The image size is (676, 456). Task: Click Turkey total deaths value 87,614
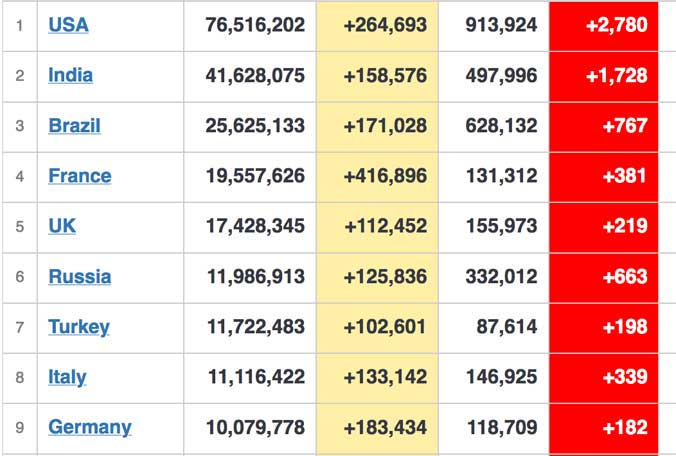[507, 327]
